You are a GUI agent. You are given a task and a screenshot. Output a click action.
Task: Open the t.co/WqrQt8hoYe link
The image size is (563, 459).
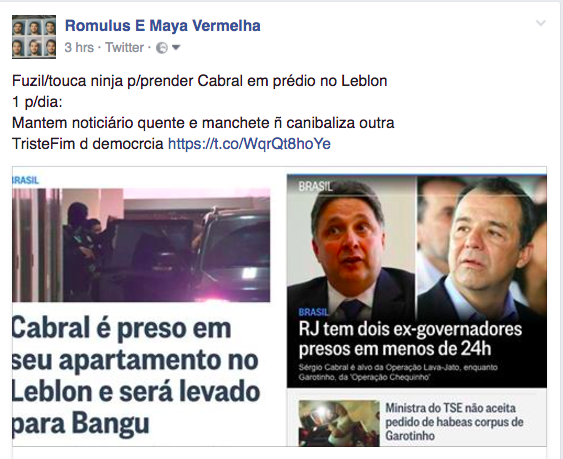click(x=249, y=144)
